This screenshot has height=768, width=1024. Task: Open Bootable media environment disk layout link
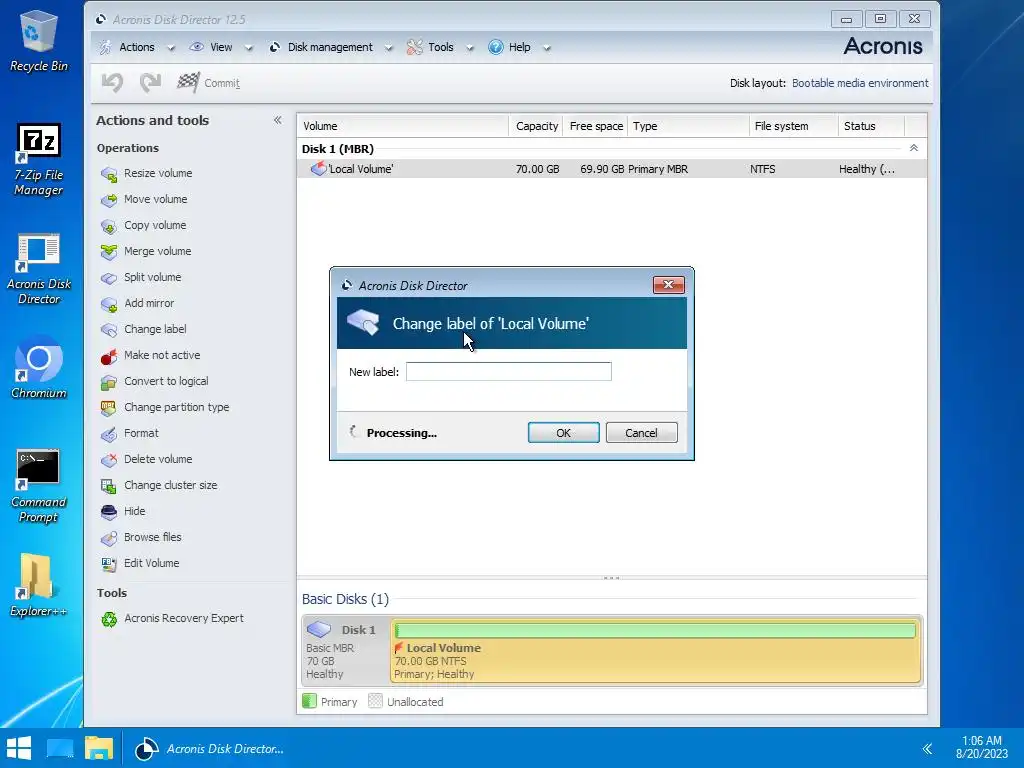[x=860, y=83]
